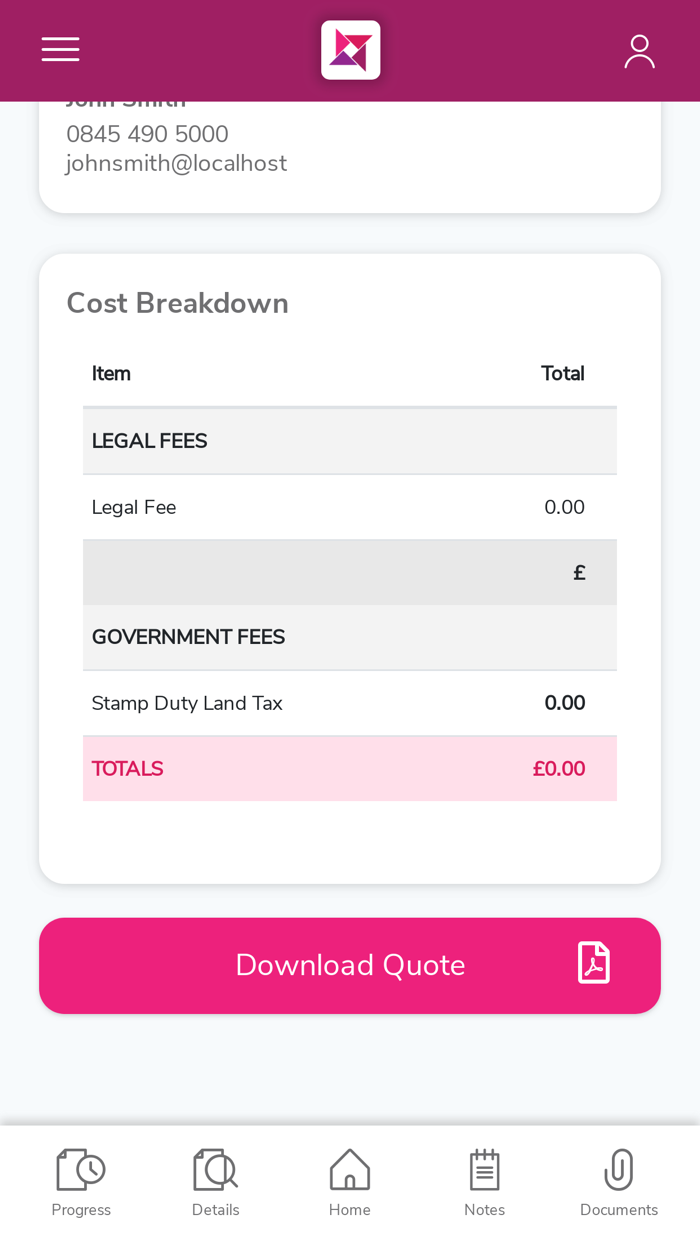Tap the app logo in header
Image resolution: width=700 pixels, height=1244 pixels.
[x=350, y=50]
